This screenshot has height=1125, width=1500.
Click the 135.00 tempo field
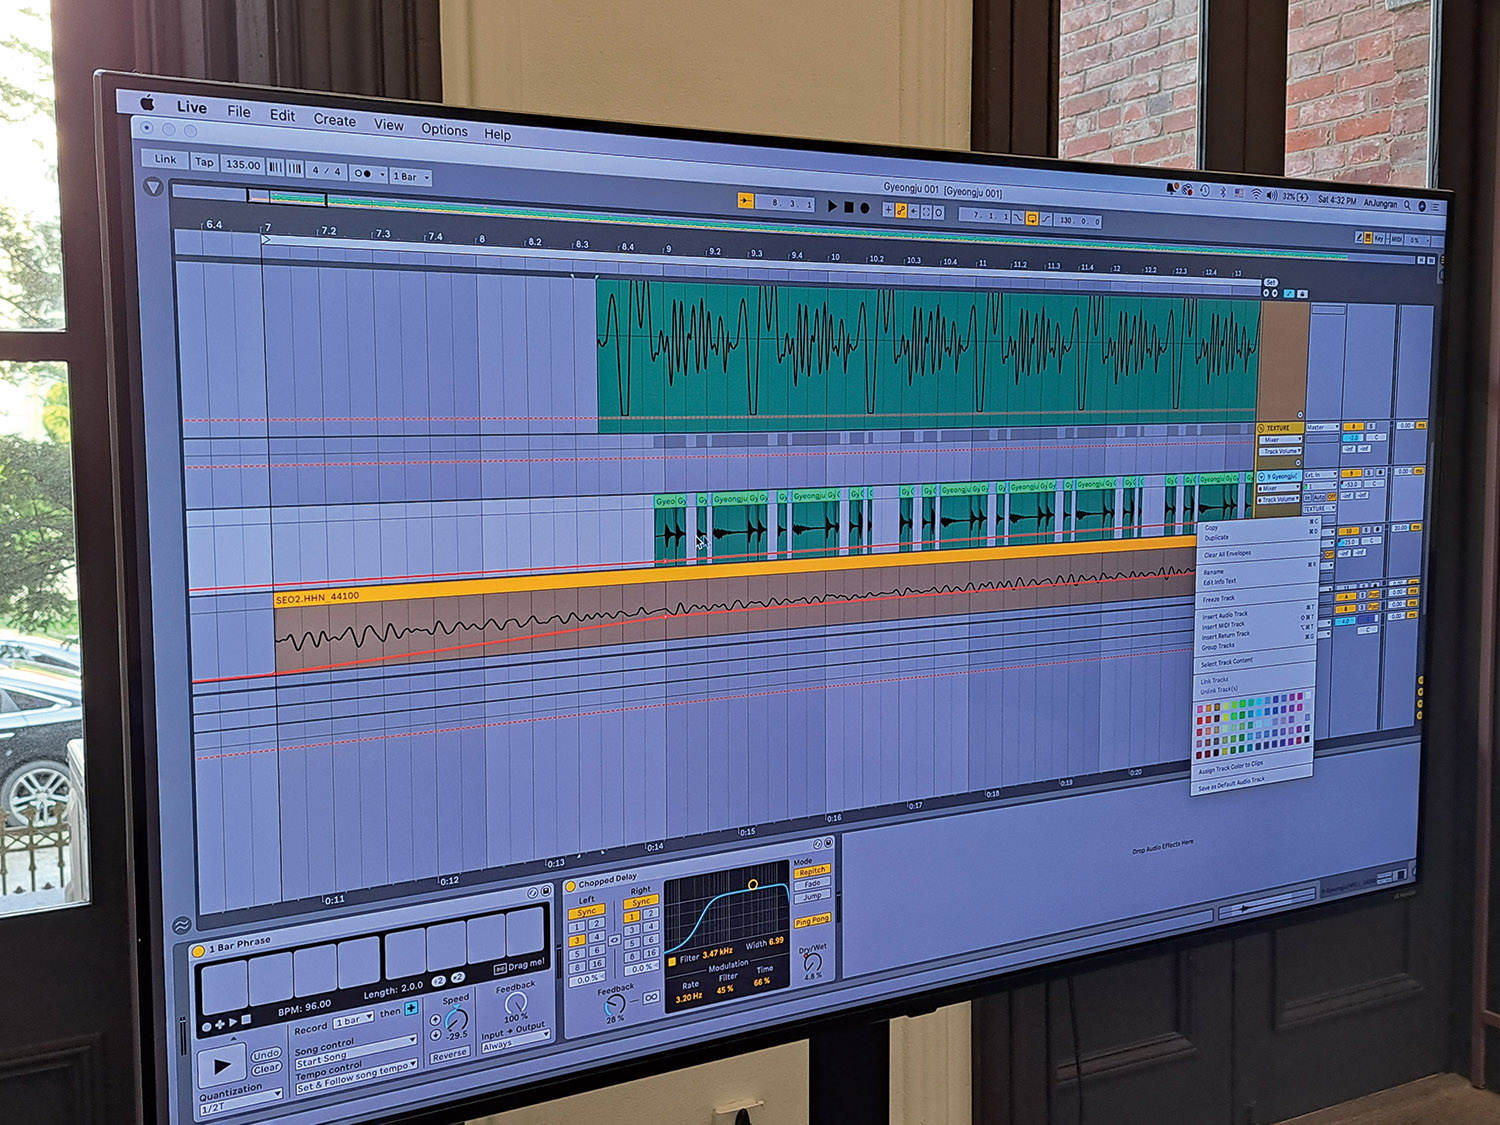(x=243, y=165)
